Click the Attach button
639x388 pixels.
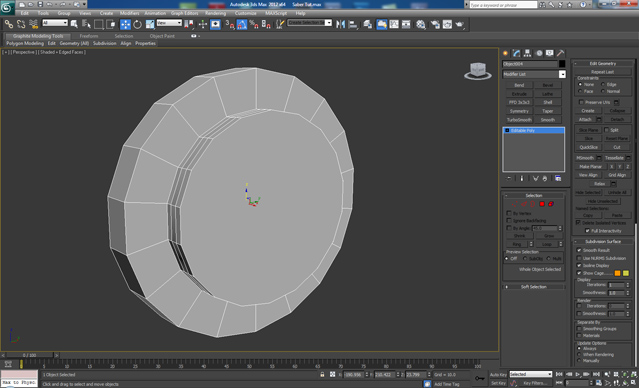[x=585, y=119]
